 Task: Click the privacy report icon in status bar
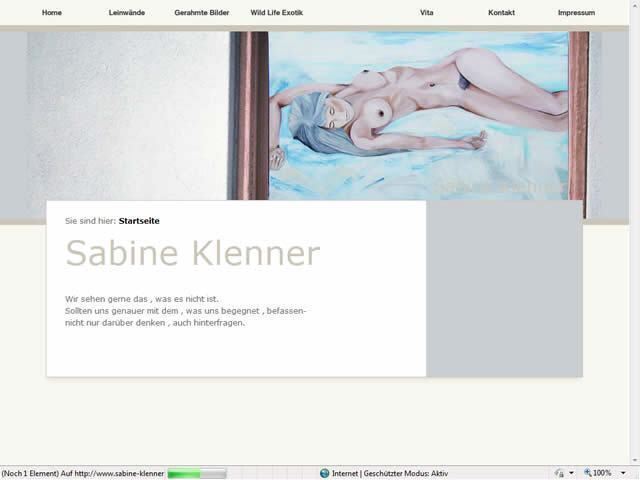[559, 473]
